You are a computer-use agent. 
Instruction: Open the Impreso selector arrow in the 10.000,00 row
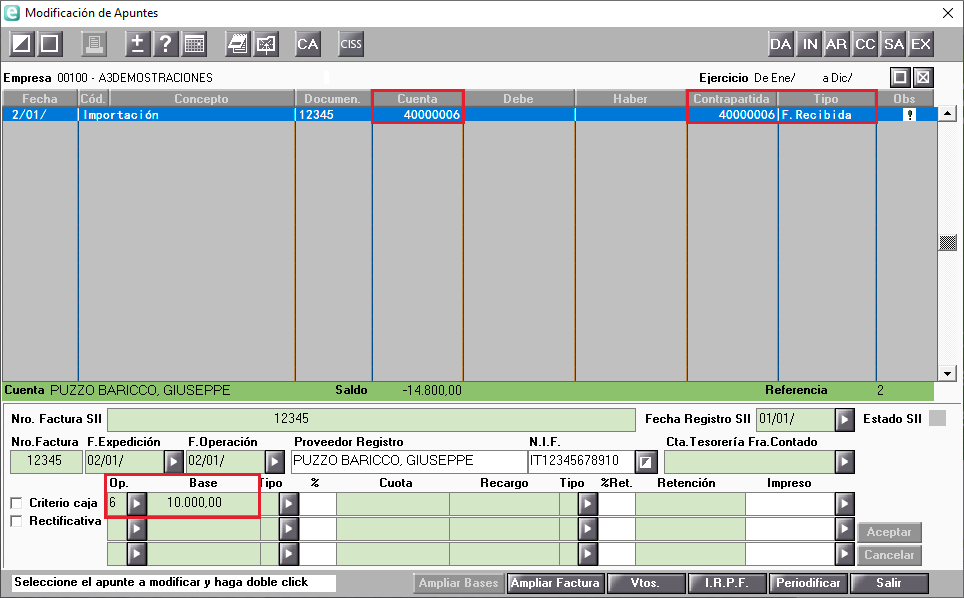coord(845,504)
